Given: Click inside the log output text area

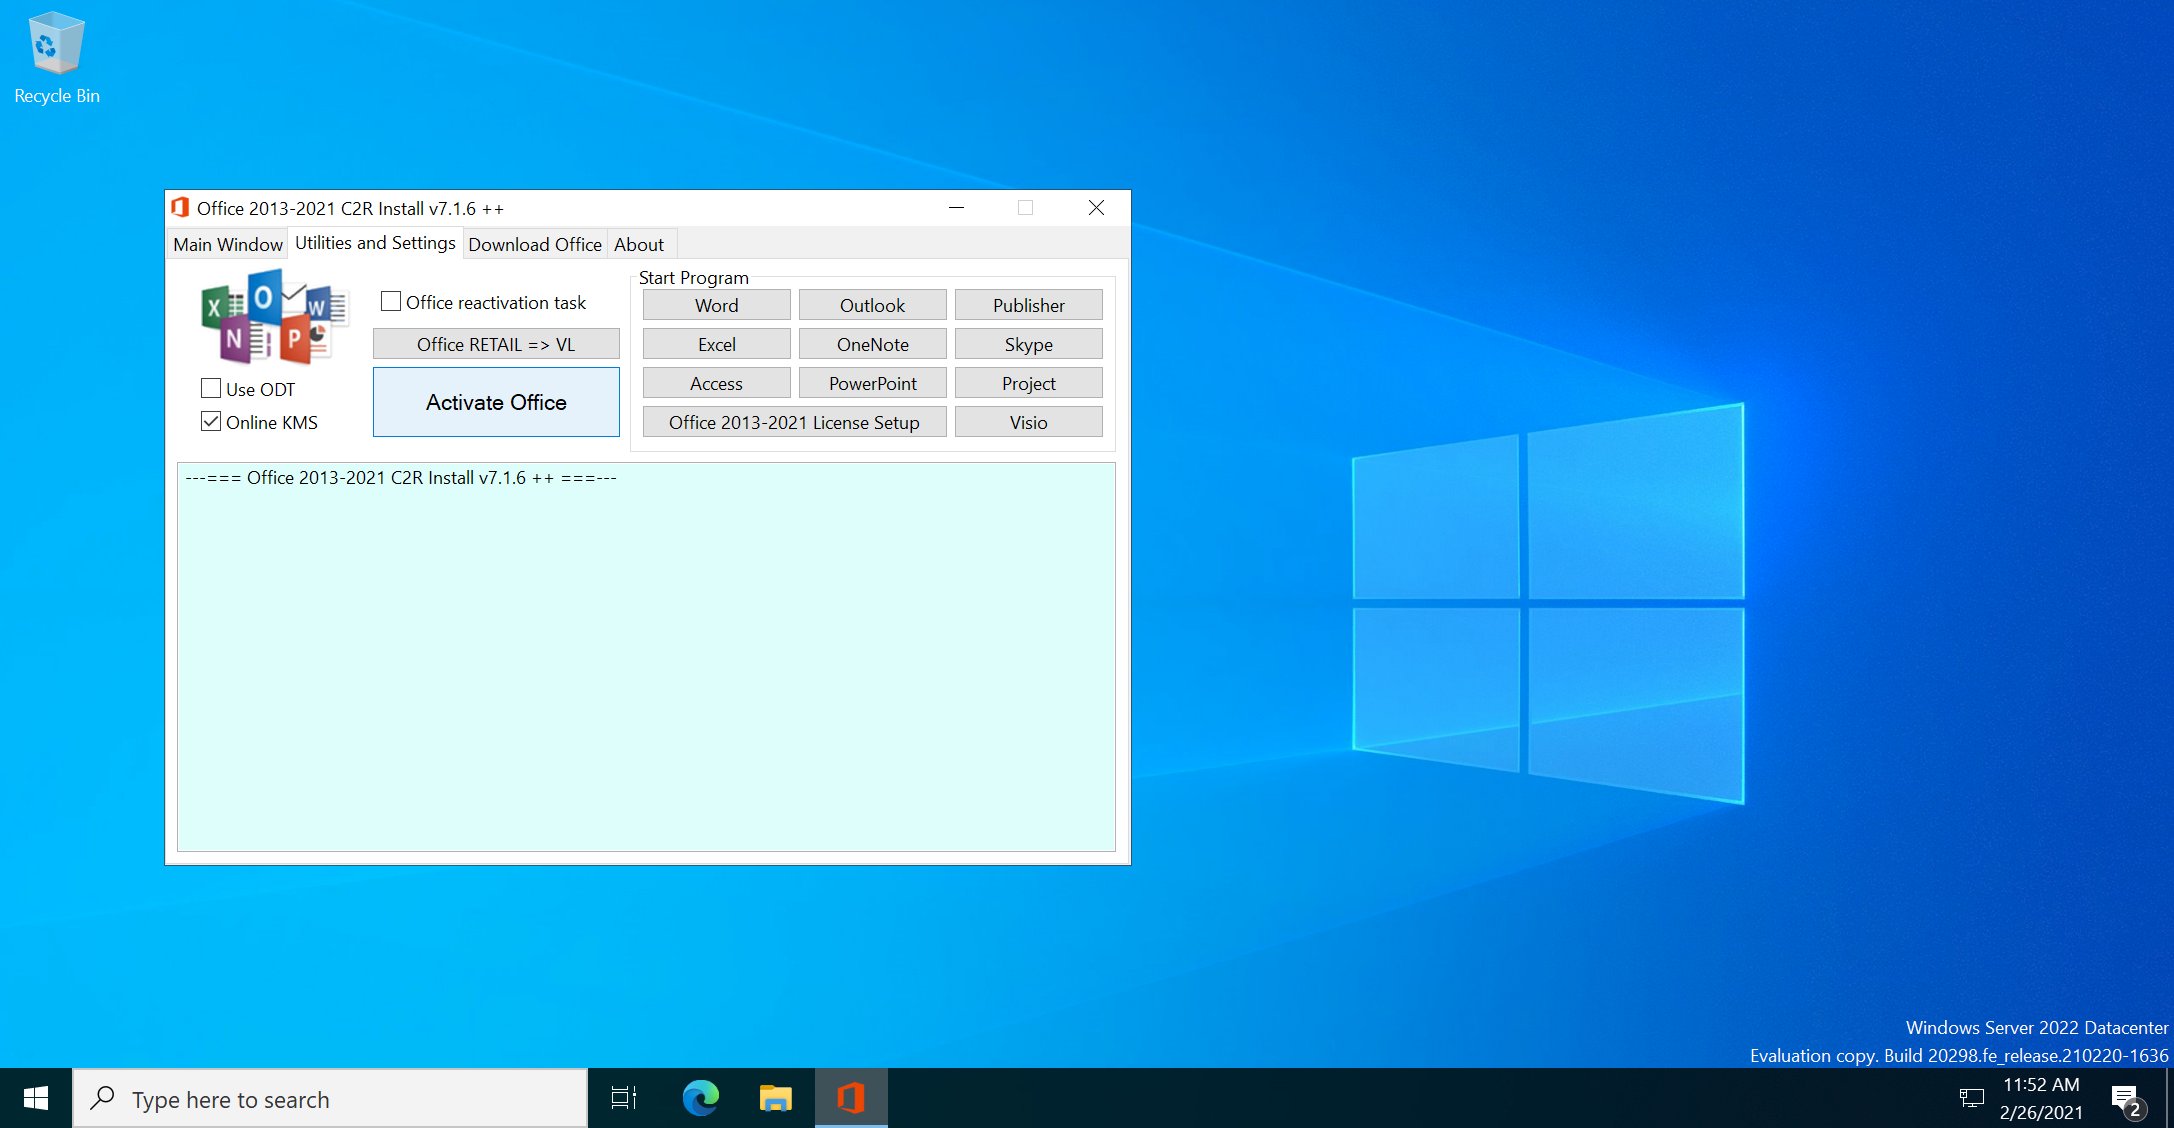Looking at the screenshot, I should tap(646, 657).
